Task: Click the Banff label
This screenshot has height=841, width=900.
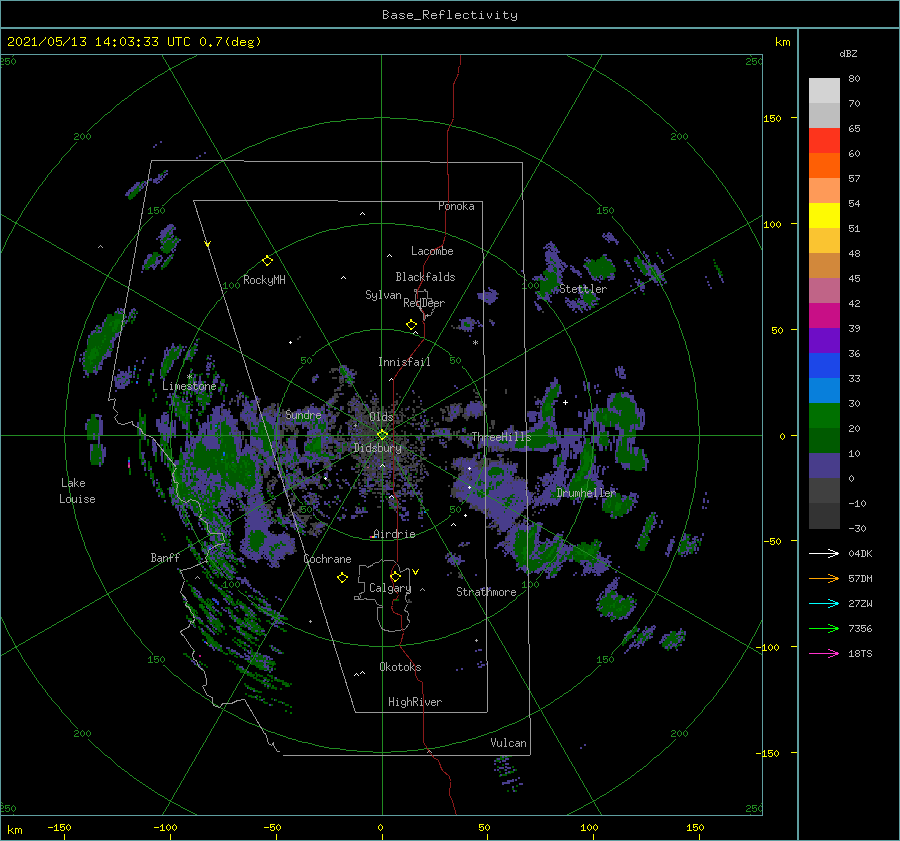Action: (165, 557)
